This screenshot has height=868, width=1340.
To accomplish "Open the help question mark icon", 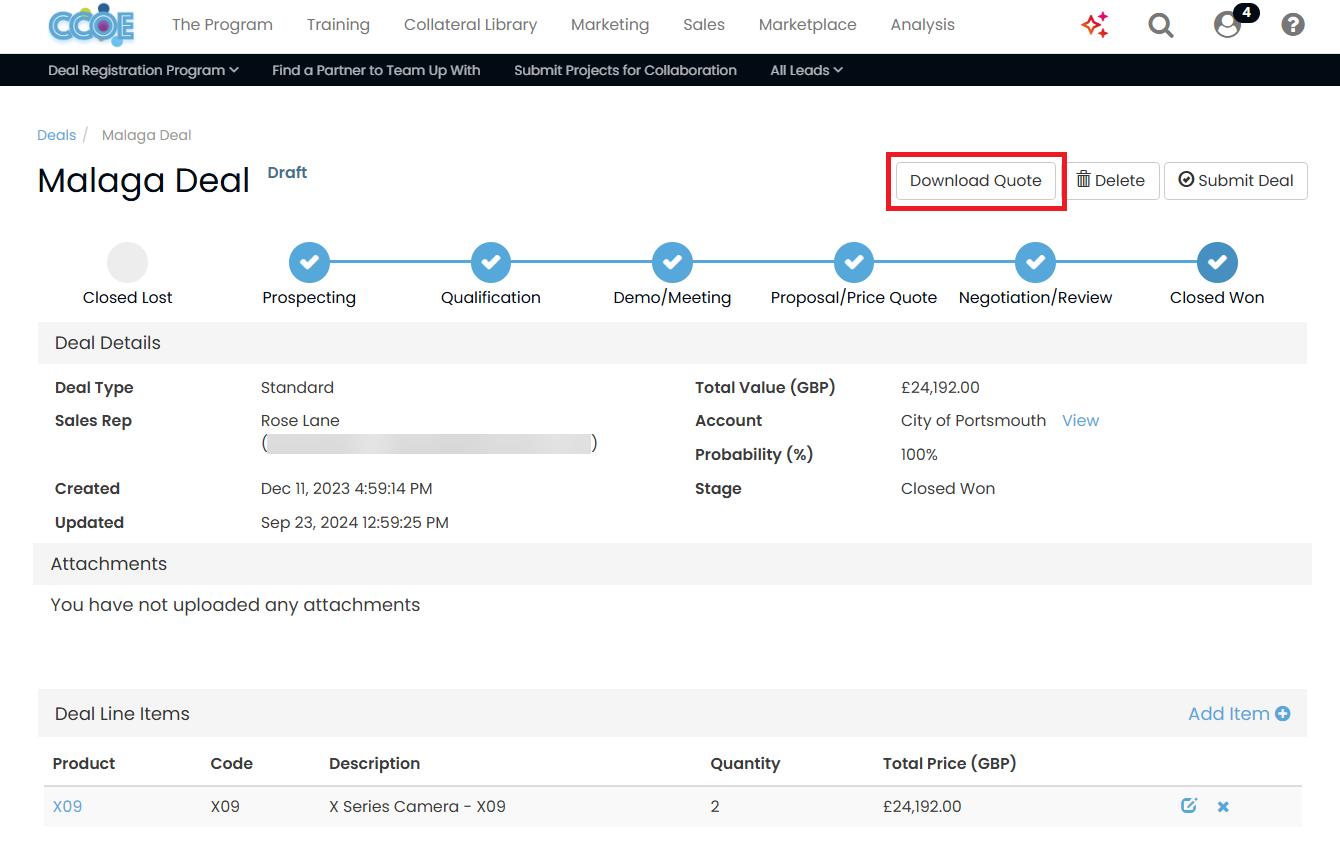I will point(1293,25).
